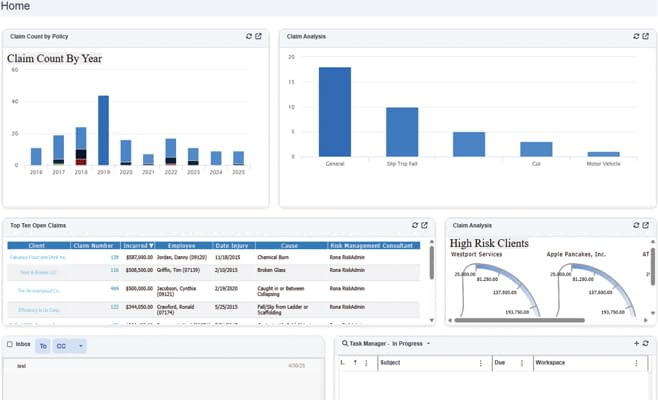Image resolution: width=658 pixels, height=400 pixels.
Task: Click the Date Injury column header
Action: coord(231,245)
